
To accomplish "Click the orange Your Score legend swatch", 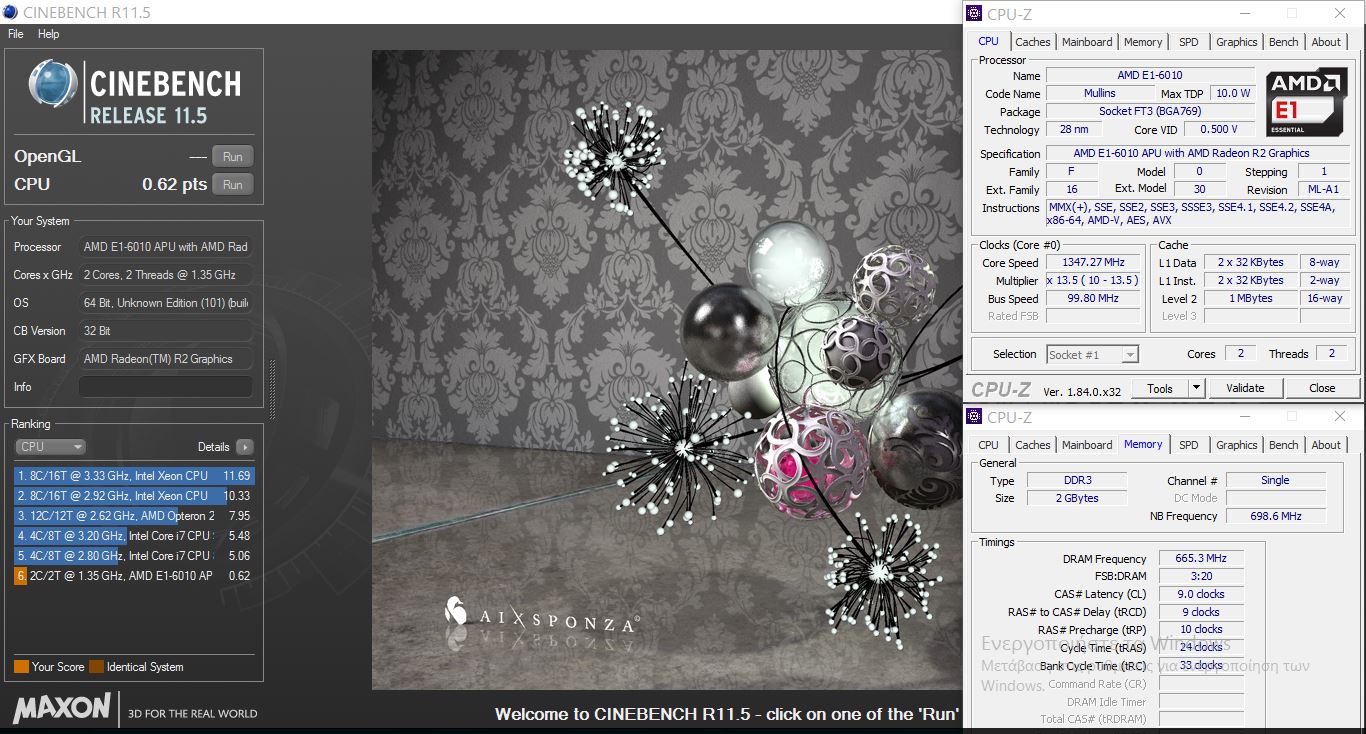I will (x=21, y=667).
